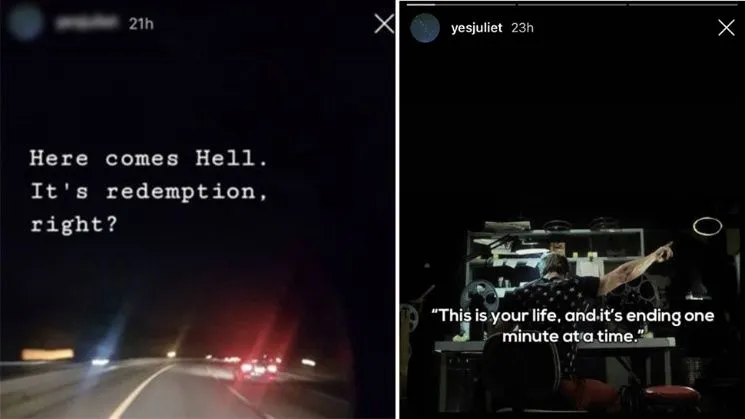Tap the 'Here comes Hell.' text line

click(149, 158)
